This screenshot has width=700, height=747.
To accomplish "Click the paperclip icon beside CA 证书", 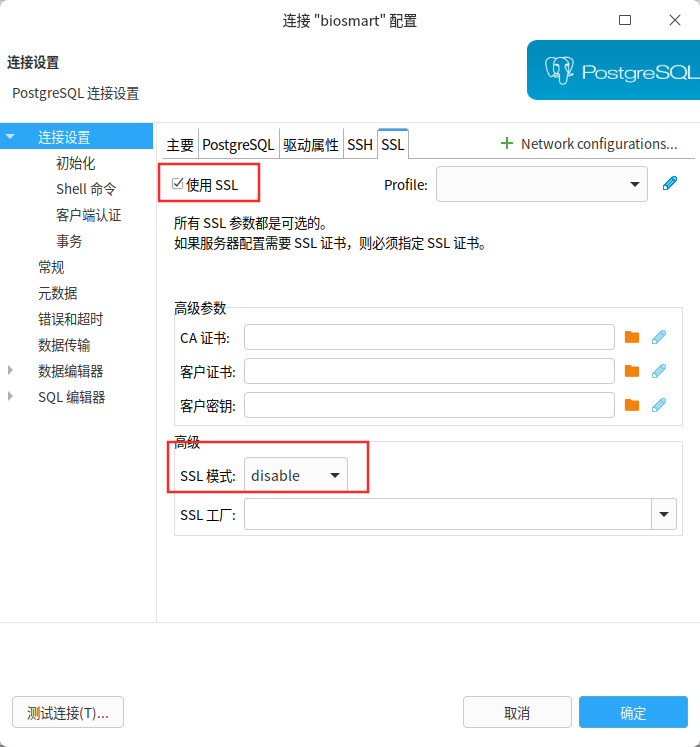I will pyautogui.click(x=658, y=337).
